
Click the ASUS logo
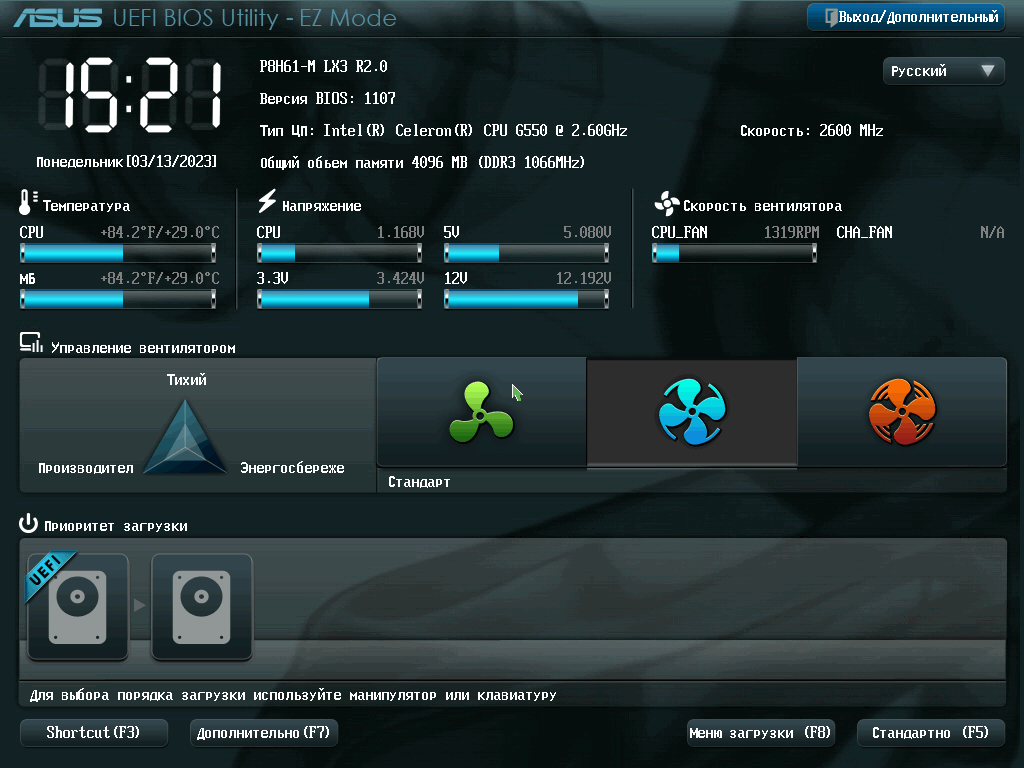pos(57,18)
